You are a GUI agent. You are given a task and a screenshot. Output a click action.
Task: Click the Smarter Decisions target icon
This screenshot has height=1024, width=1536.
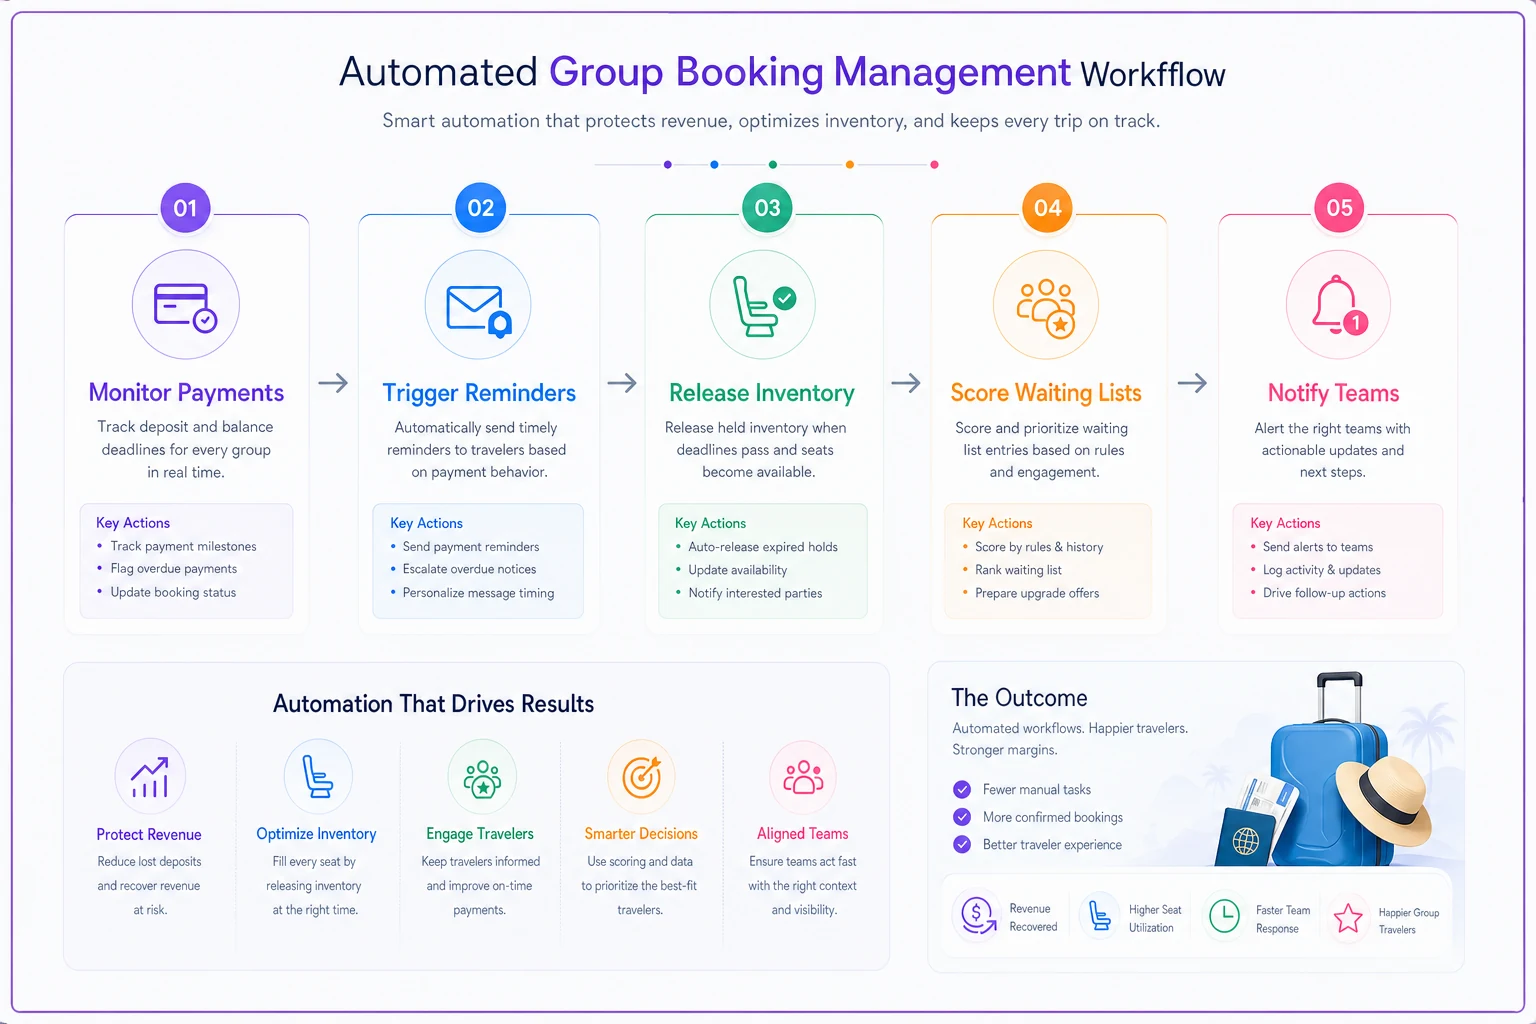tap(642, 776)
